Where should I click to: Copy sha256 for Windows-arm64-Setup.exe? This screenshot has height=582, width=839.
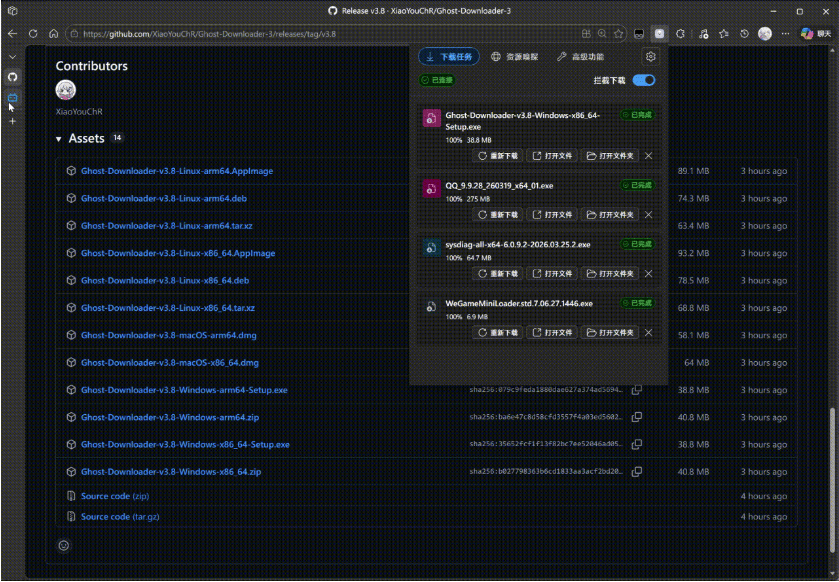pyautogui.click(x=636, y=390)
